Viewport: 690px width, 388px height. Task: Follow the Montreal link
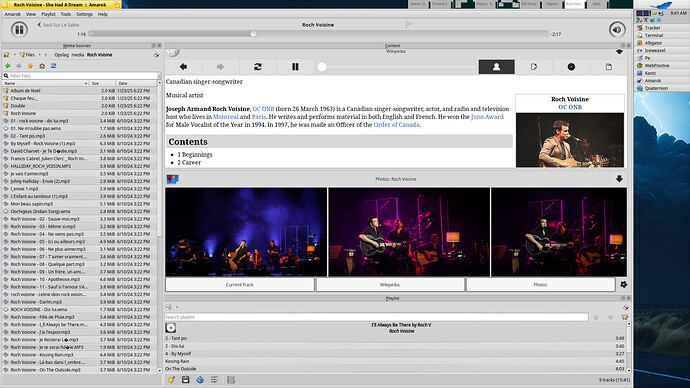225,117
